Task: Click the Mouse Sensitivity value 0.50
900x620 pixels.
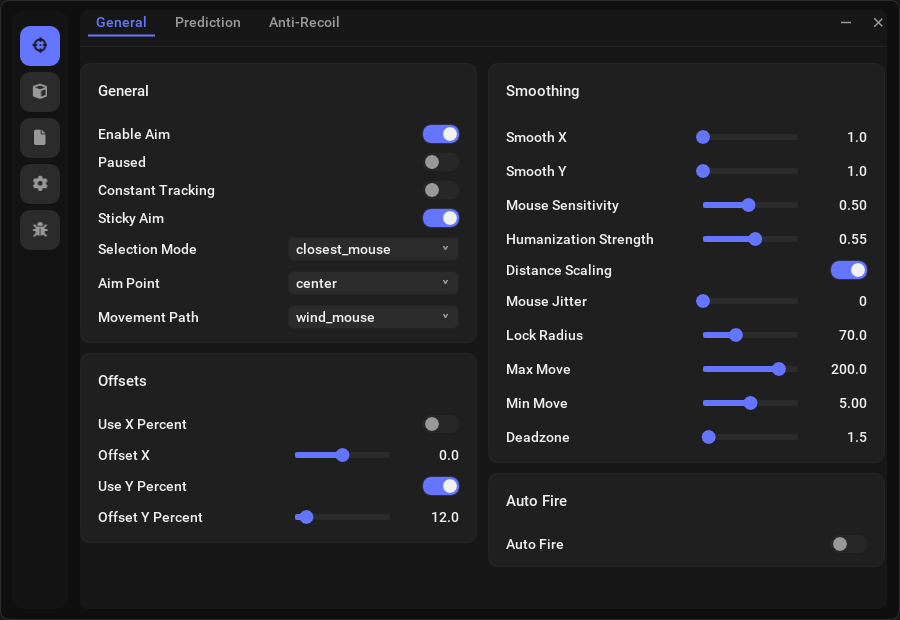Action: [x=852, y=205]
